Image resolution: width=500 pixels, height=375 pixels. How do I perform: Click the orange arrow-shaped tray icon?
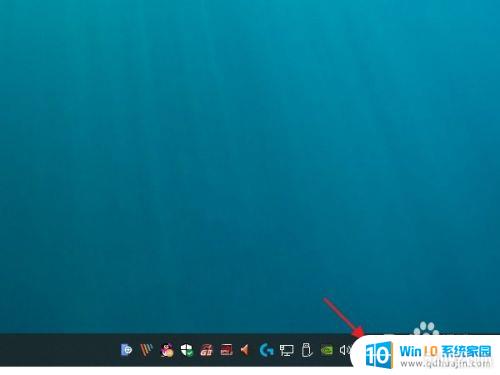pos(245,350)
